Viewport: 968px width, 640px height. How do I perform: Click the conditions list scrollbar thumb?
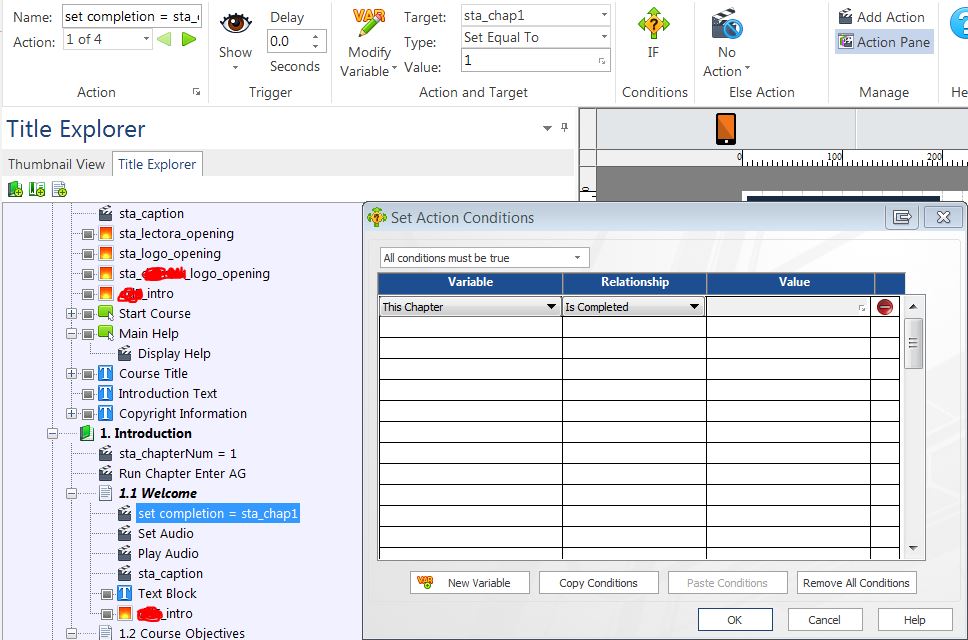click(x=913, y=343)
